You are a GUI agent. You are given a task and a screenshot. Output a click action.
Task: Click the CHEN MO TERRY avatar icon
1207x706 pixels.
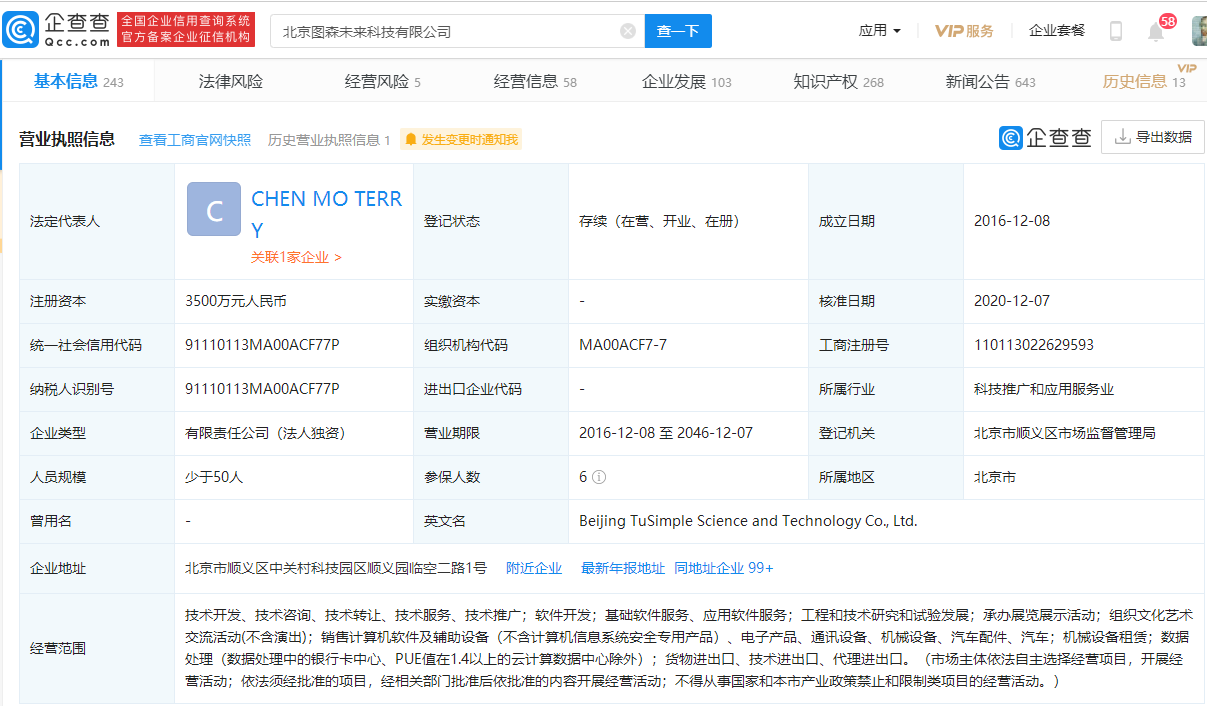coord(214,209)
